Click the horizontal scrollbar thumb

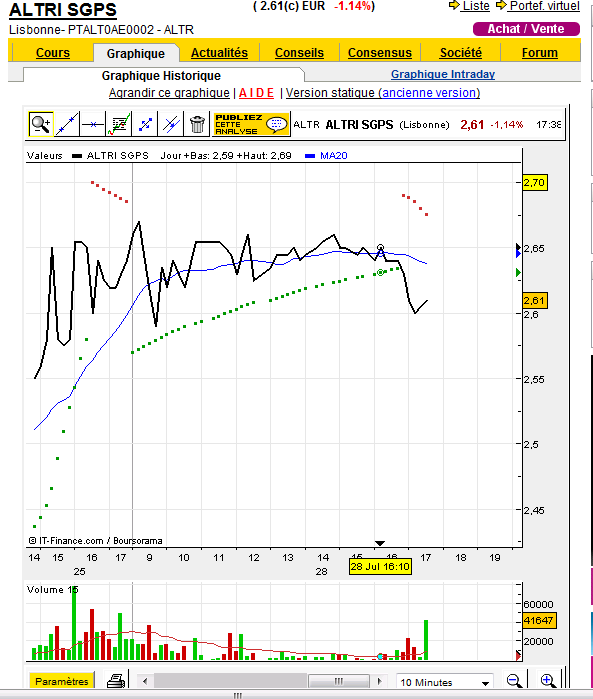pyautogui.click(x=338, y=681)
